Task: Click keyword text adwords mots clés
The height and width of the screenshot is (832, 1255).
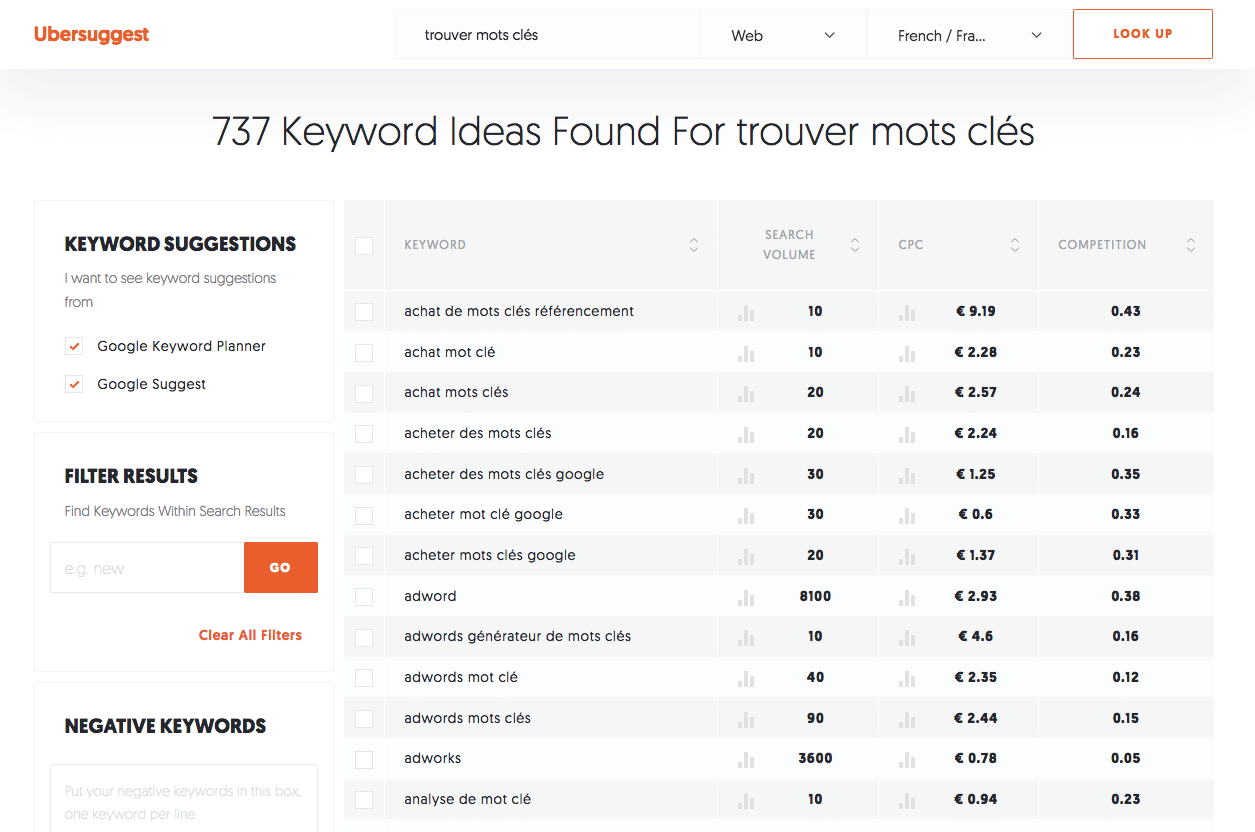Action: tap(467, 718)
